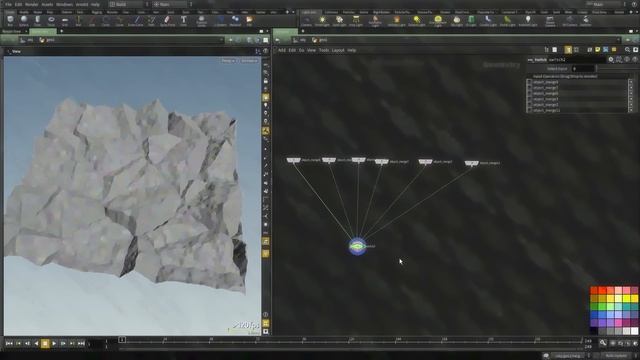This screenshot has width=640, height=360.
Task: Open network editor Add menu
Action: coord(282,50)
